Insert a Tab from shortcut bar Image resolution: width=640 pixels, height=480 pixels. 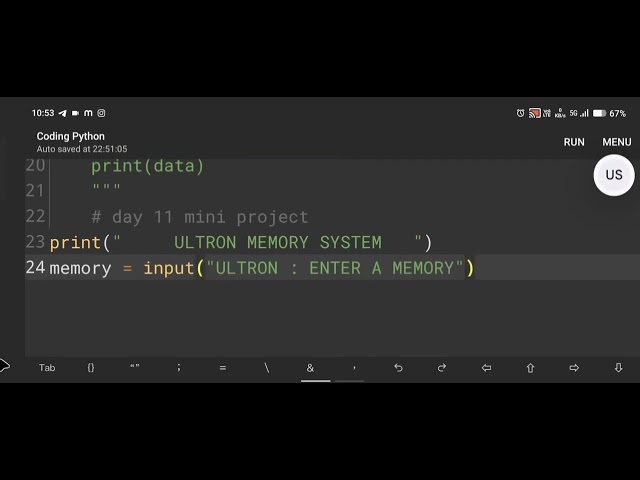[x=47, y=368]
